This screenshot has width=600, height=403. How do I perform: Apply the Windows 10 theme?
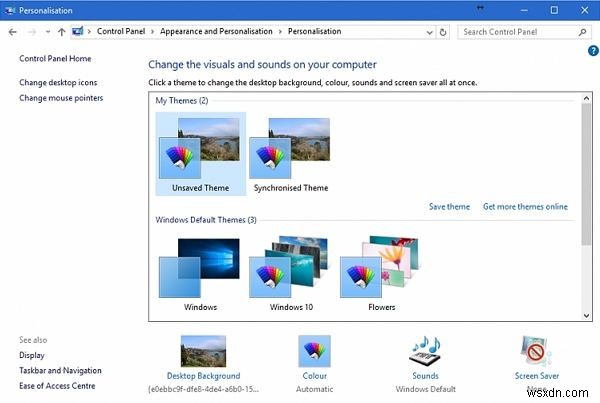291,274
